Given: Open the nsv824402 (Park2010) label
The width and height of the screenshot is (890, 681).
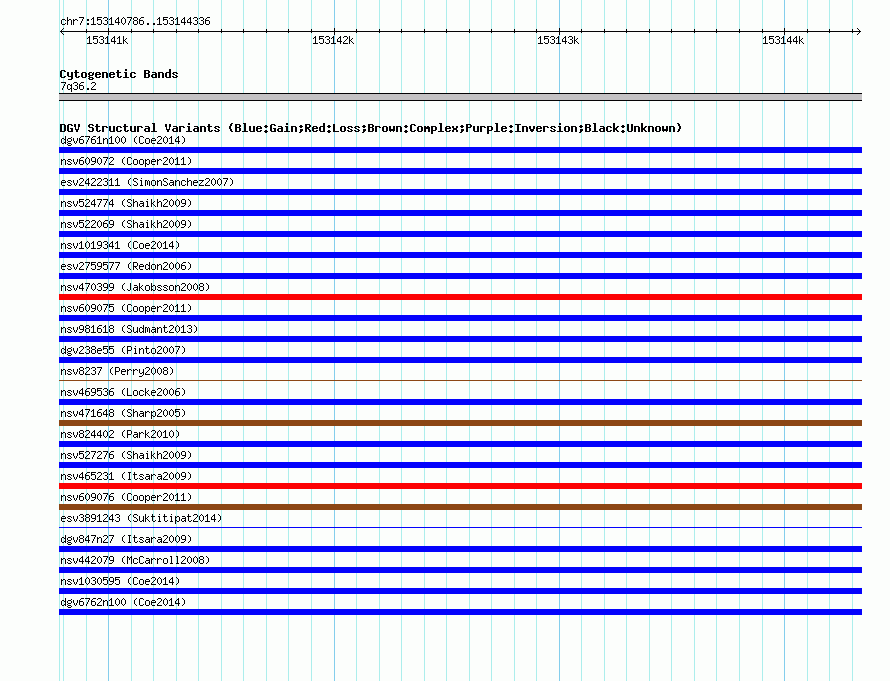Looking at the screenshot, I should [120, 434].
